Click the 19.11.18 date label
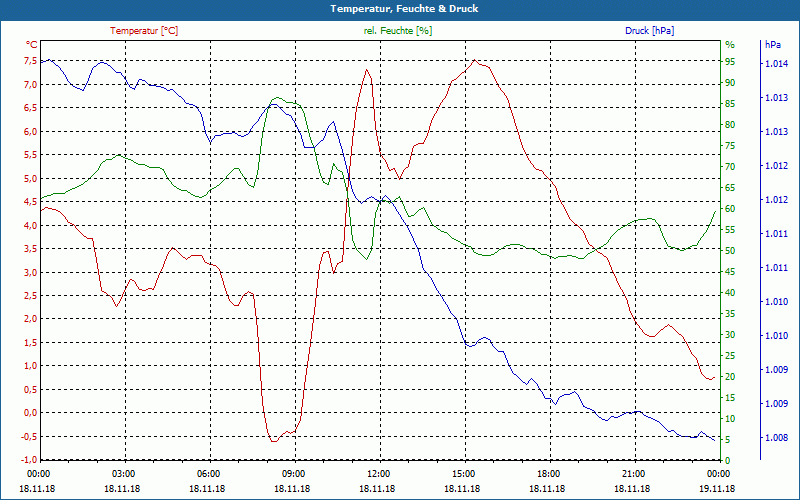Image resolution: width=800 pixels, height=500 pixels. 717,489
